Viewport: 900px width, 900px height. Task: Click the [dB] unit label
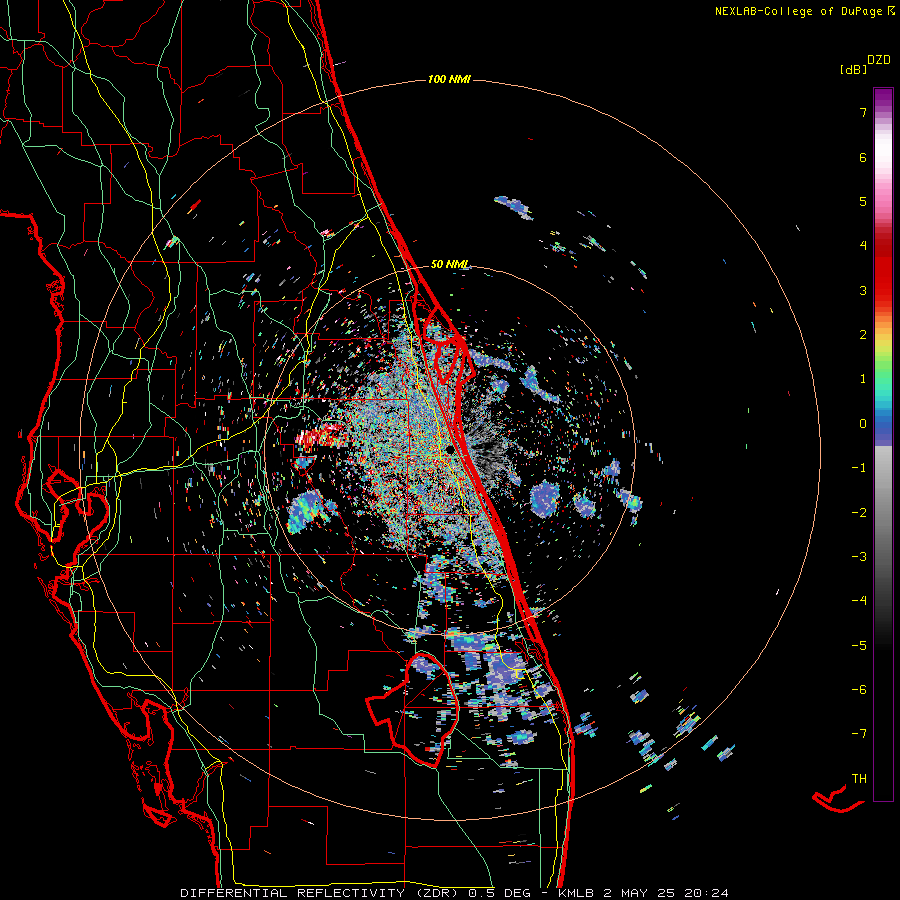853,69
